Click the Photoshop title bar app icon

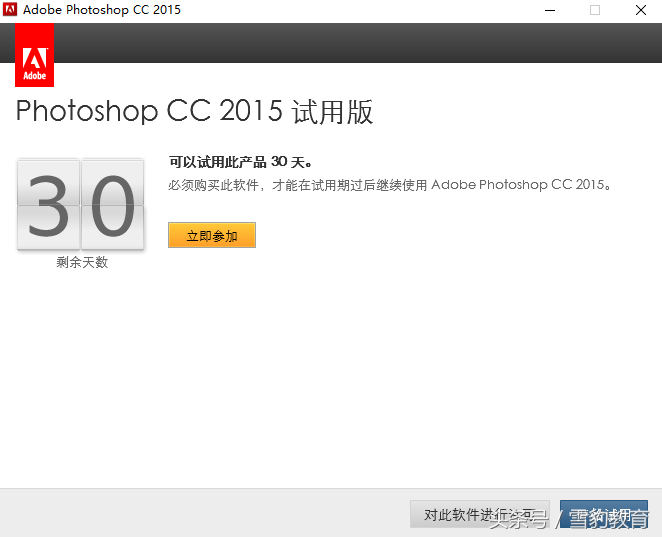10,9
